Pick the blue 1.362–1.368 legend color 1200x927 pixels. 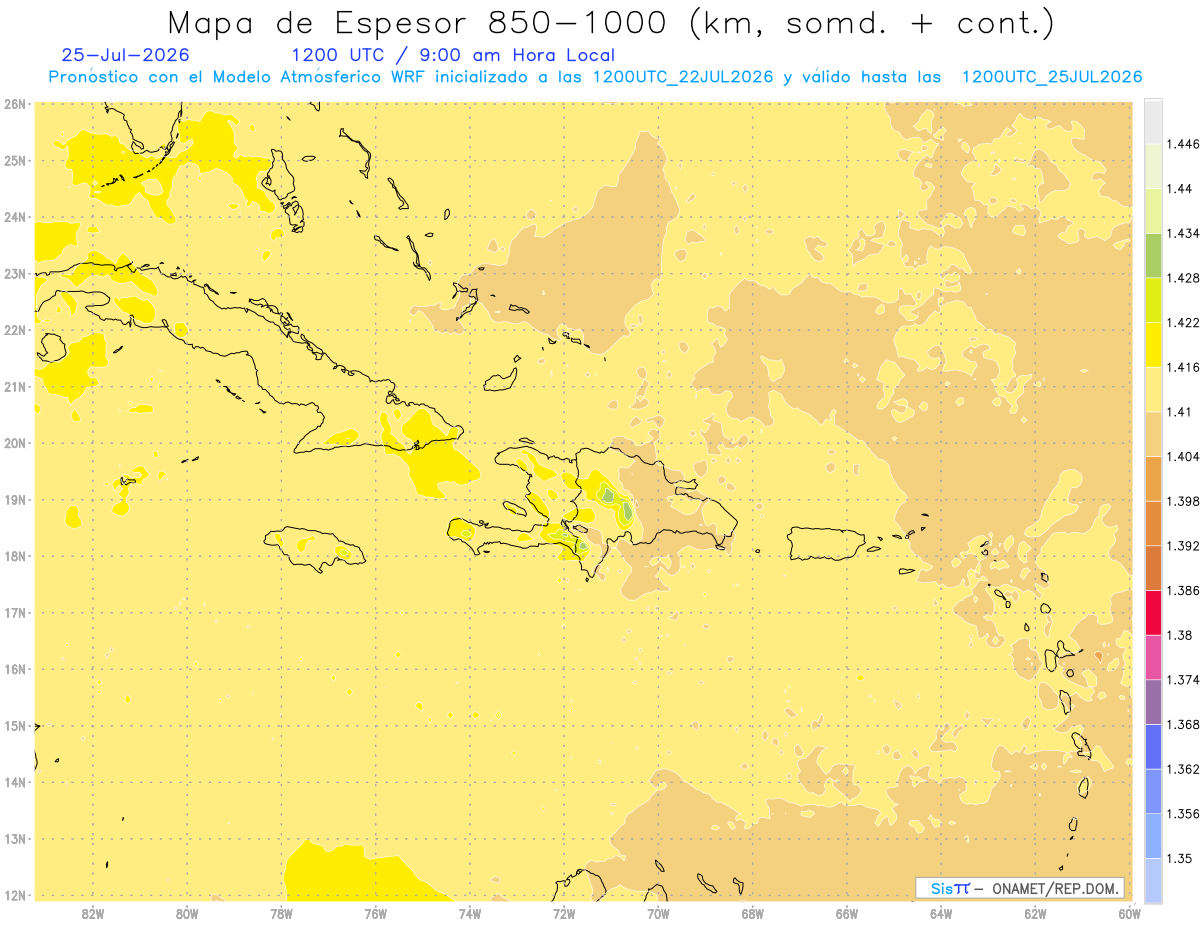coord(1153,746)
